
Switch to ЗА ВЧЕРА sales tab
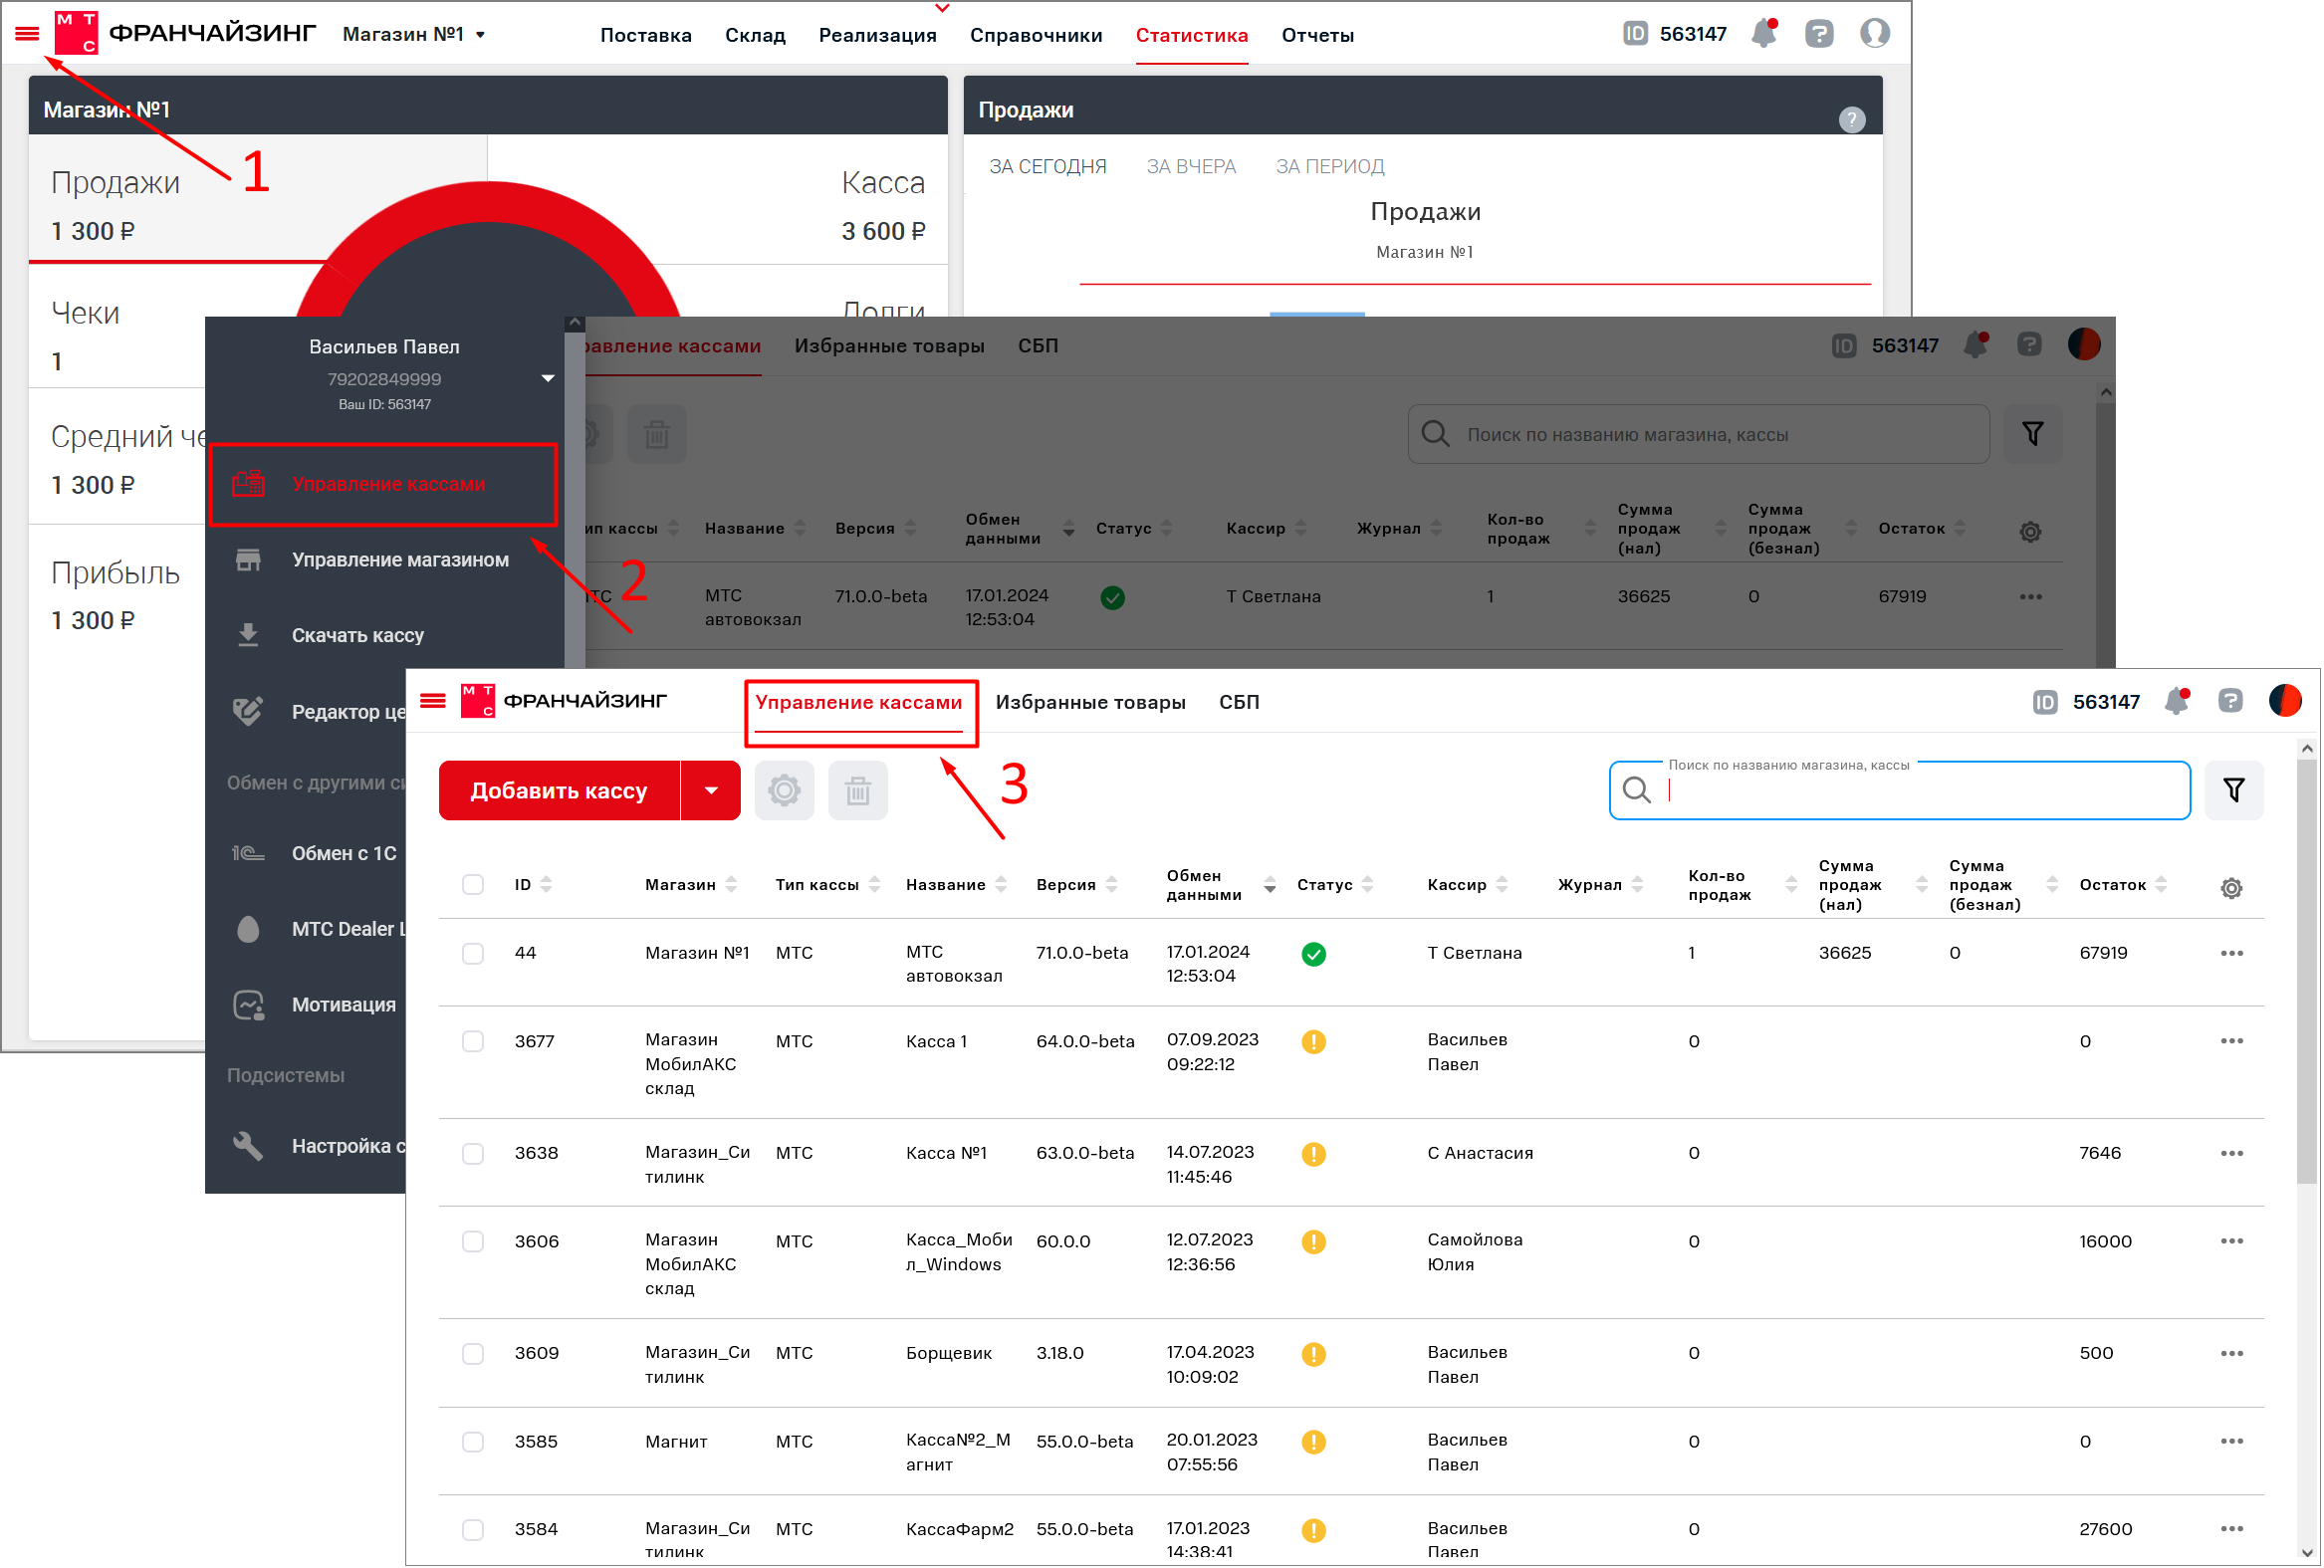(x=1192, y=167)
